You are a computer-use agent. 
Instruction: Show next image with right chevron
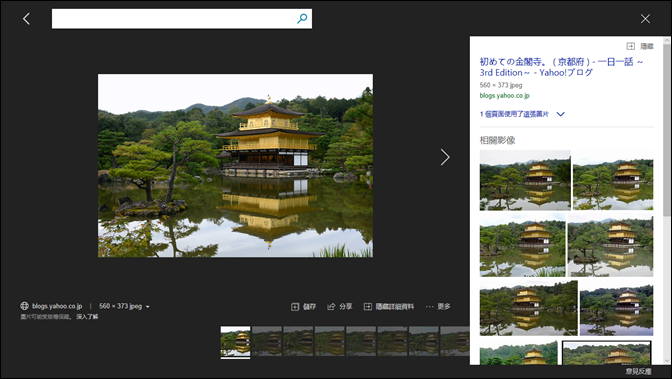coord(445,157)
